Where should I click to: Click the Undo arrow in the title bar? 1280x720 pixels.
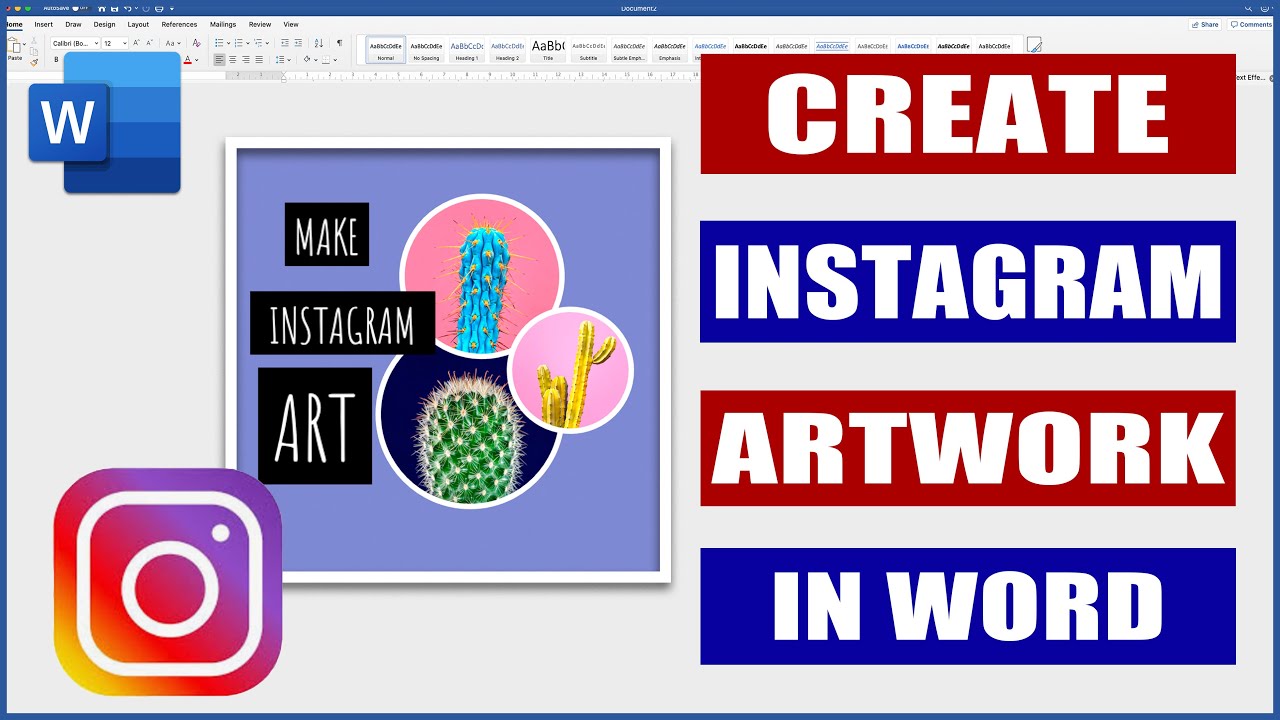pos(127,9)
